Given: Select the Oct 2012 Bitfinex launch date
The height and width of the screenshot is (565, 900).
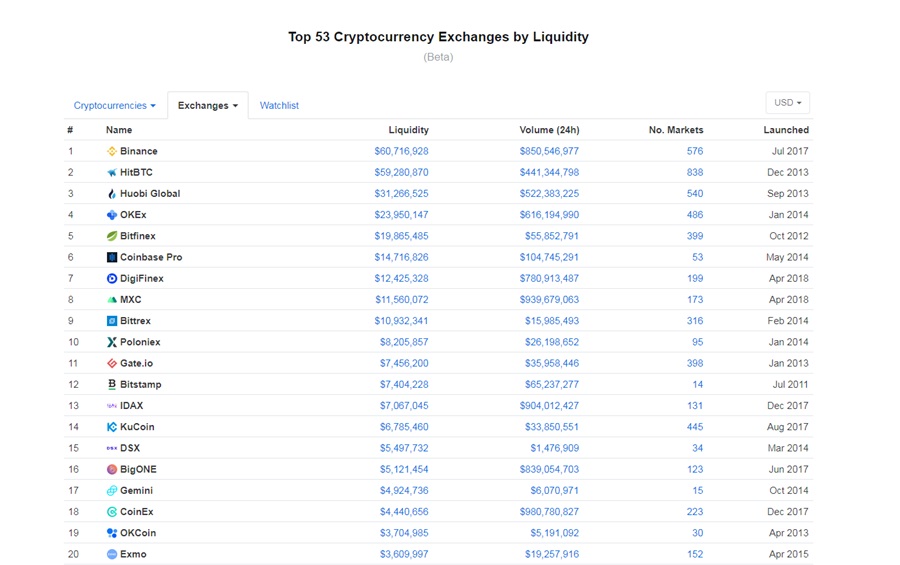Looking at the screenshot, I should click(x=789, y=236).
